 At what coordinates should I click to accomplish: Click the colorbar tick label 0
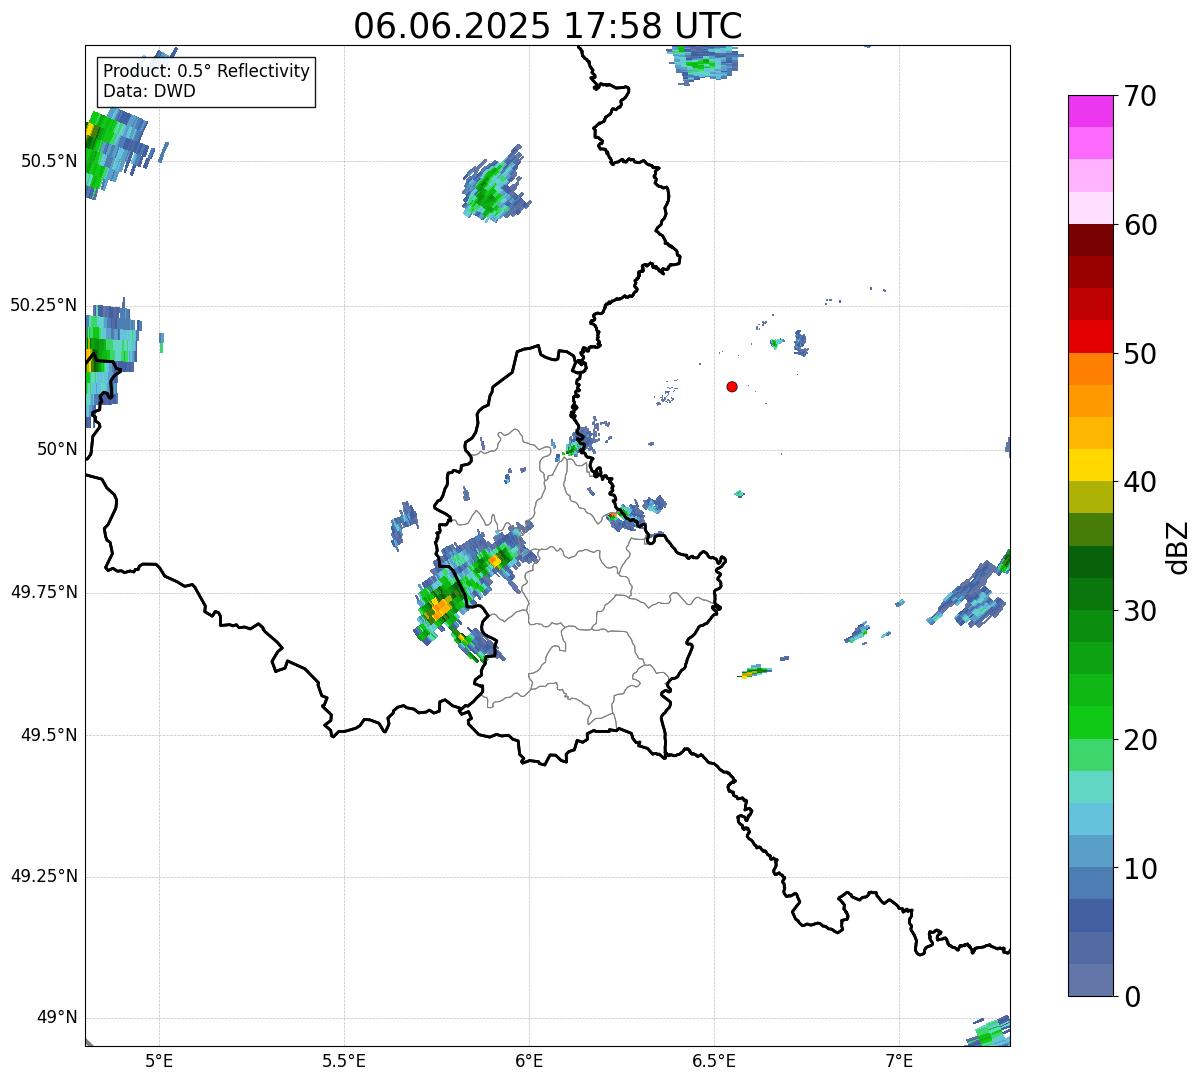tap(1131, 997)
